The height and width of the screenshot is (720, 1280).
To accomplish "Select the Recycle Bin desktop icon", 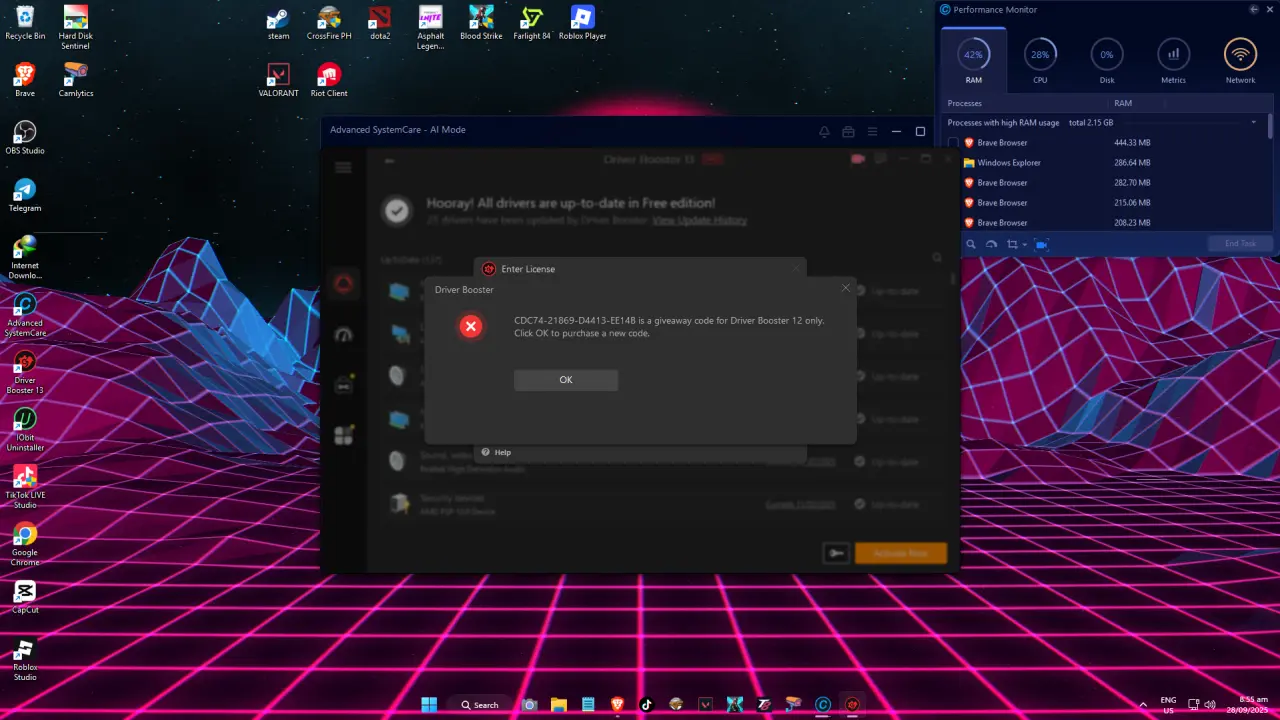I will point(25,22).
